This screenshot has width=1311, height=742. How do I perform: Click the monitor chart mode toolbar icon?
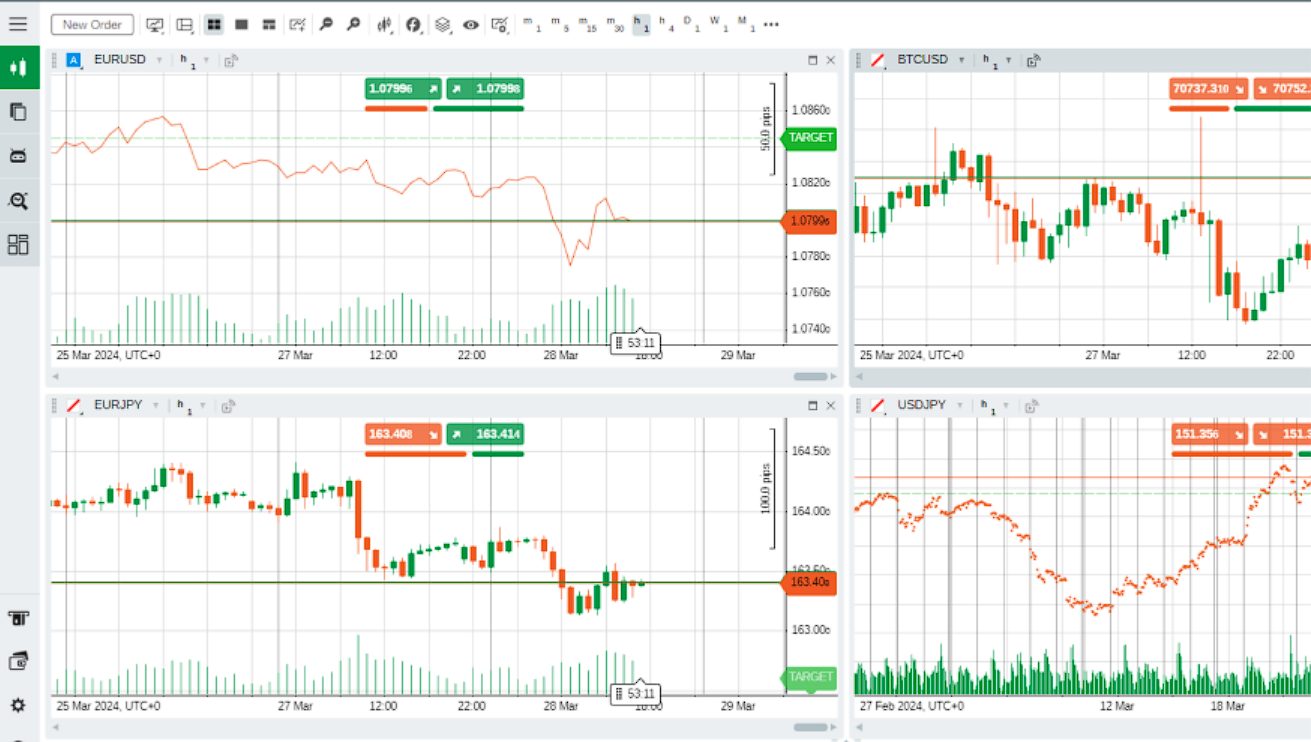(x=155, y=25)
